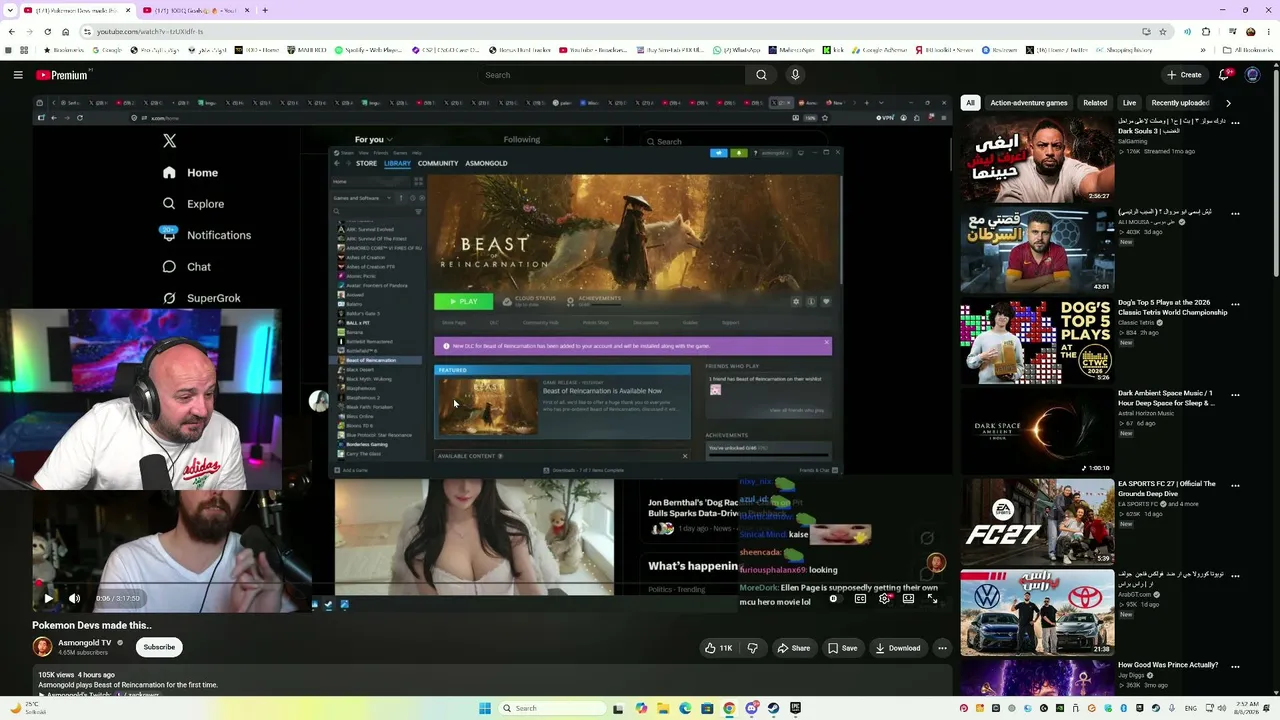Go back in browser history

(10, 32)
